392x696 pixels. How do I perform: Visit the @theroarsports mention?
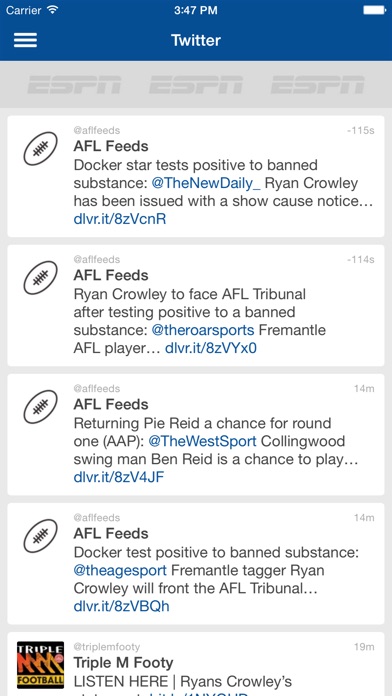(203, 330)
